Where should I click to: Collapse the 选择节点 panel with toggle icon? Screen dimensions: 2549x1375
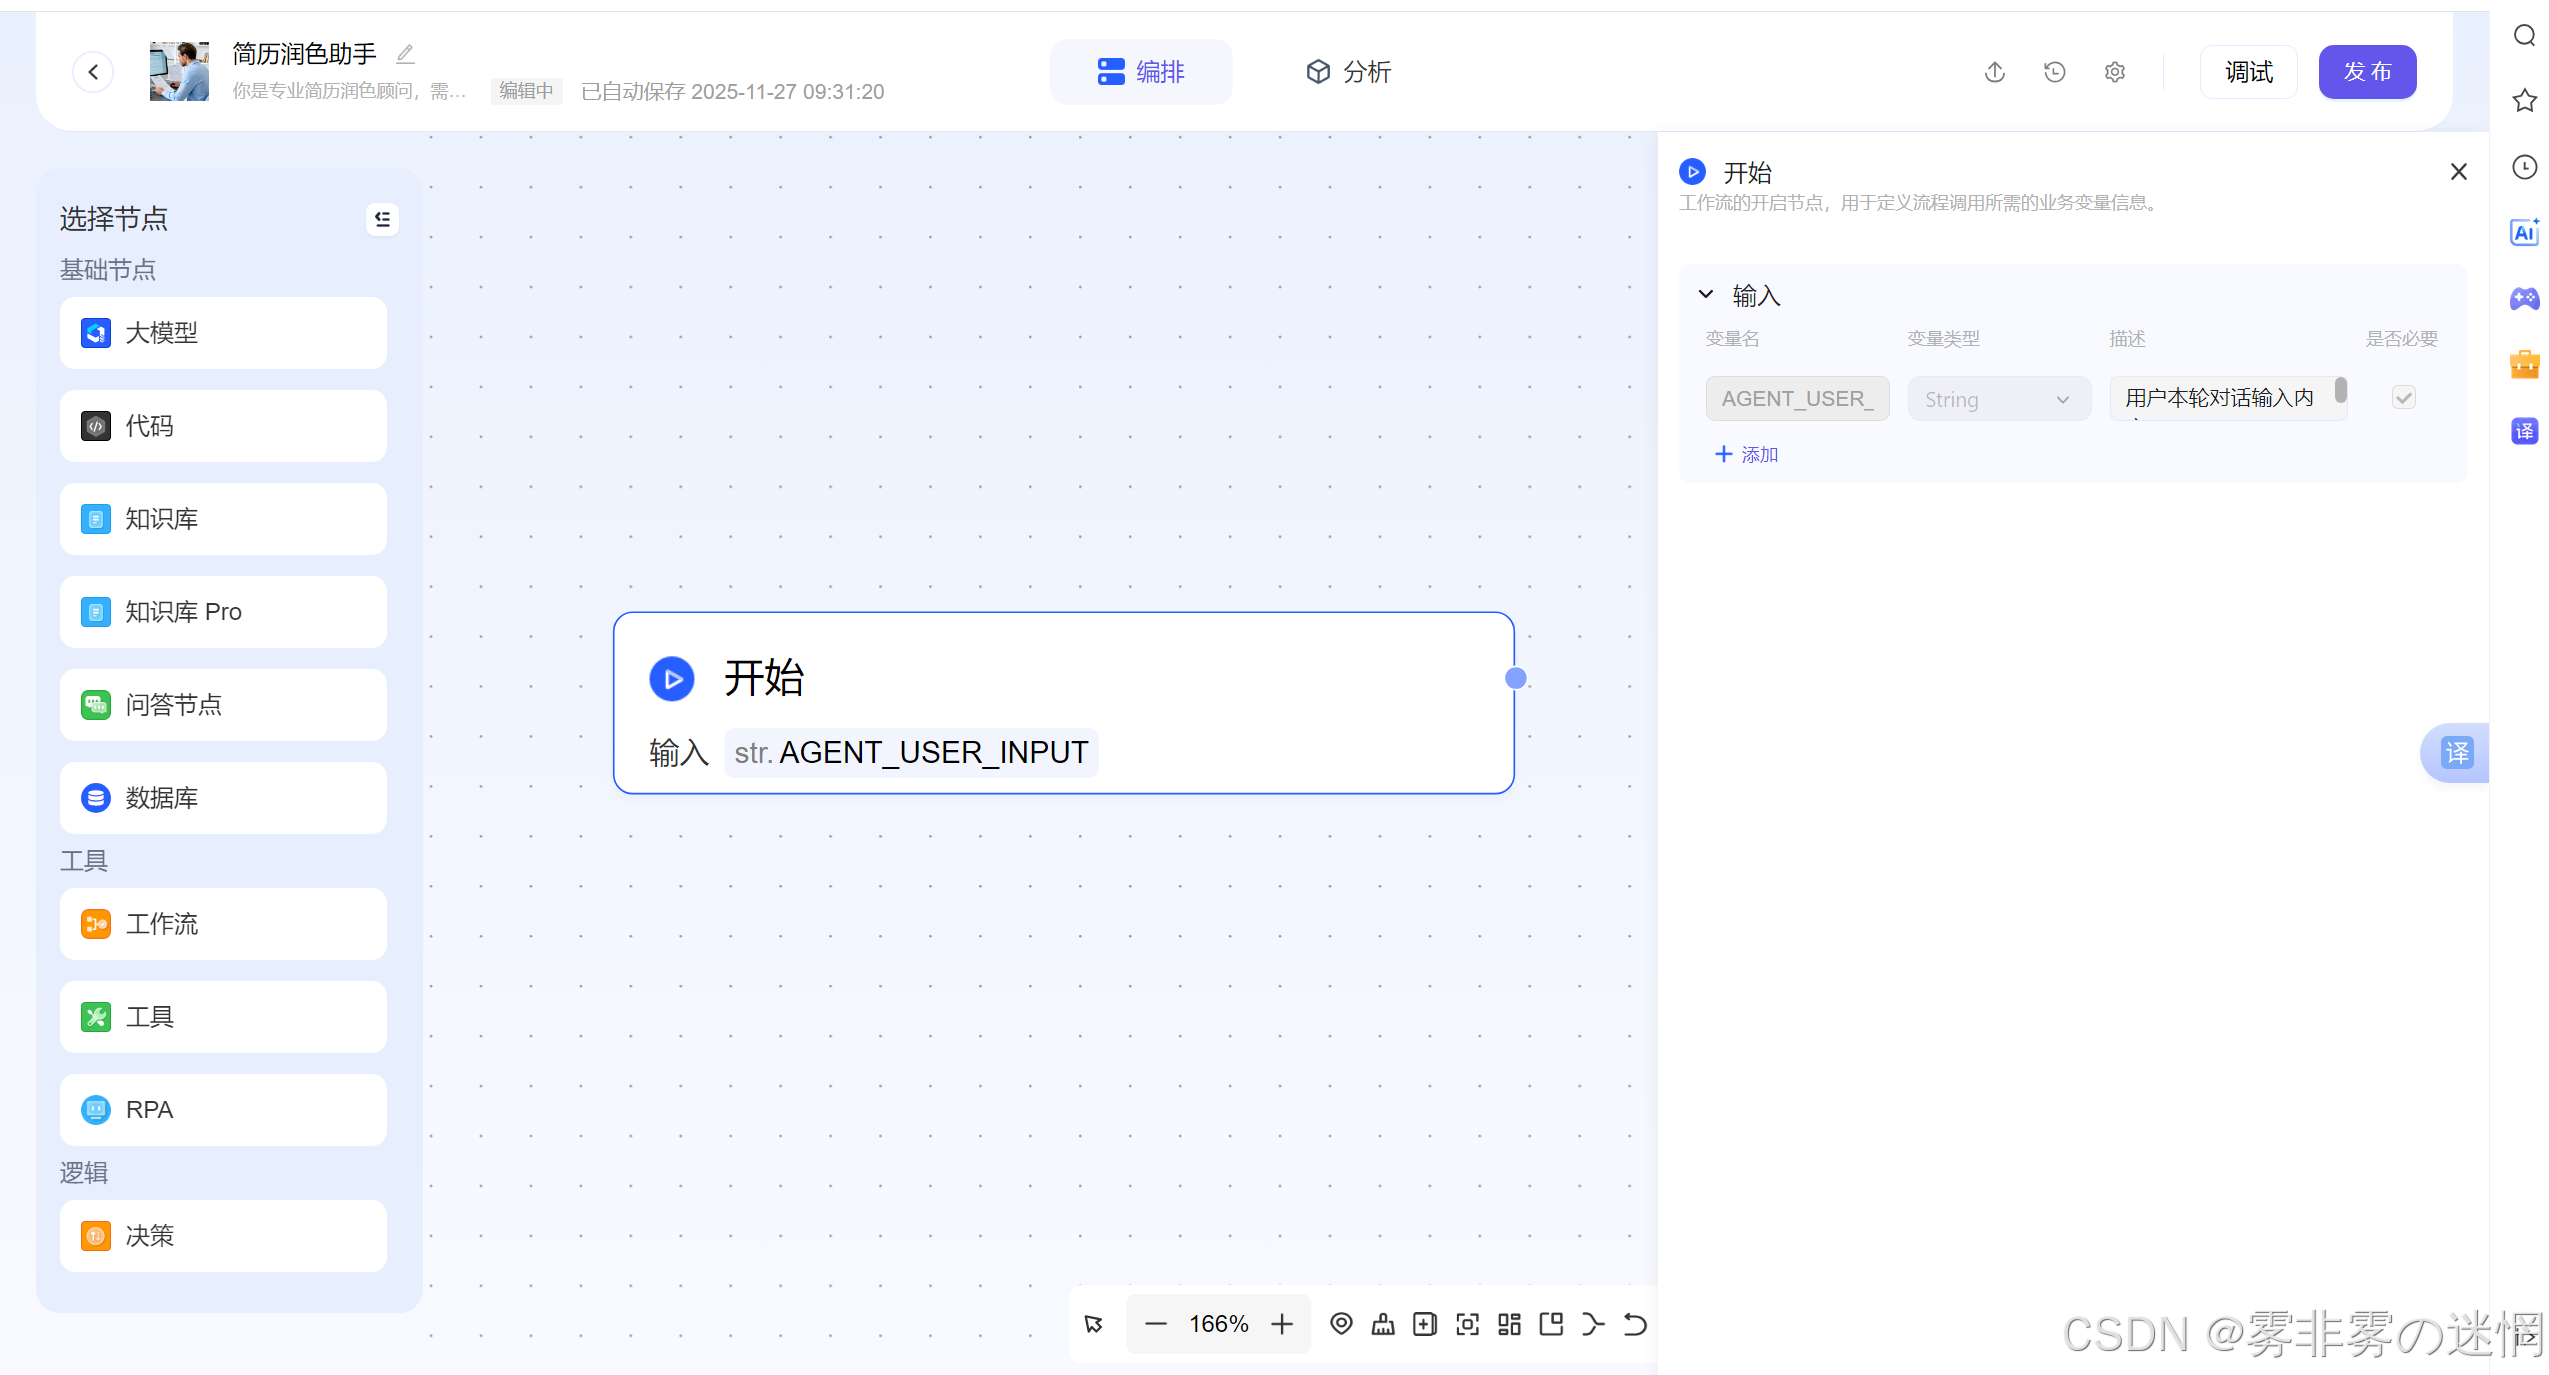click(x=382, y=219)
